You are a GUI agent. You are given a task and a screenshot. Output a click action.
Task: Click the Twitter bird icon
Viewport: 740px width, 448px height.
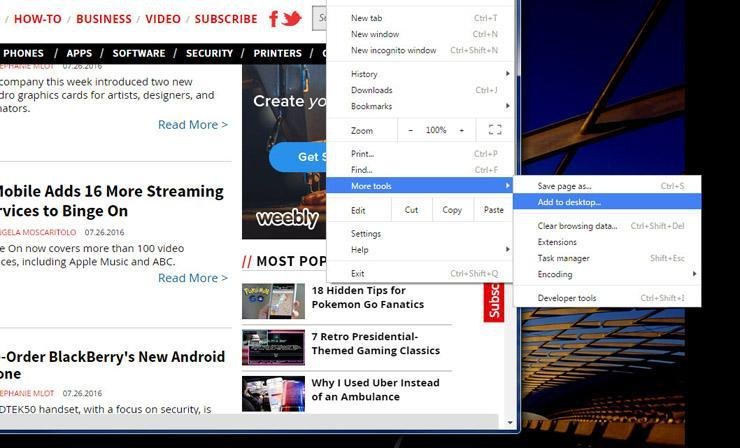[292, 18]
